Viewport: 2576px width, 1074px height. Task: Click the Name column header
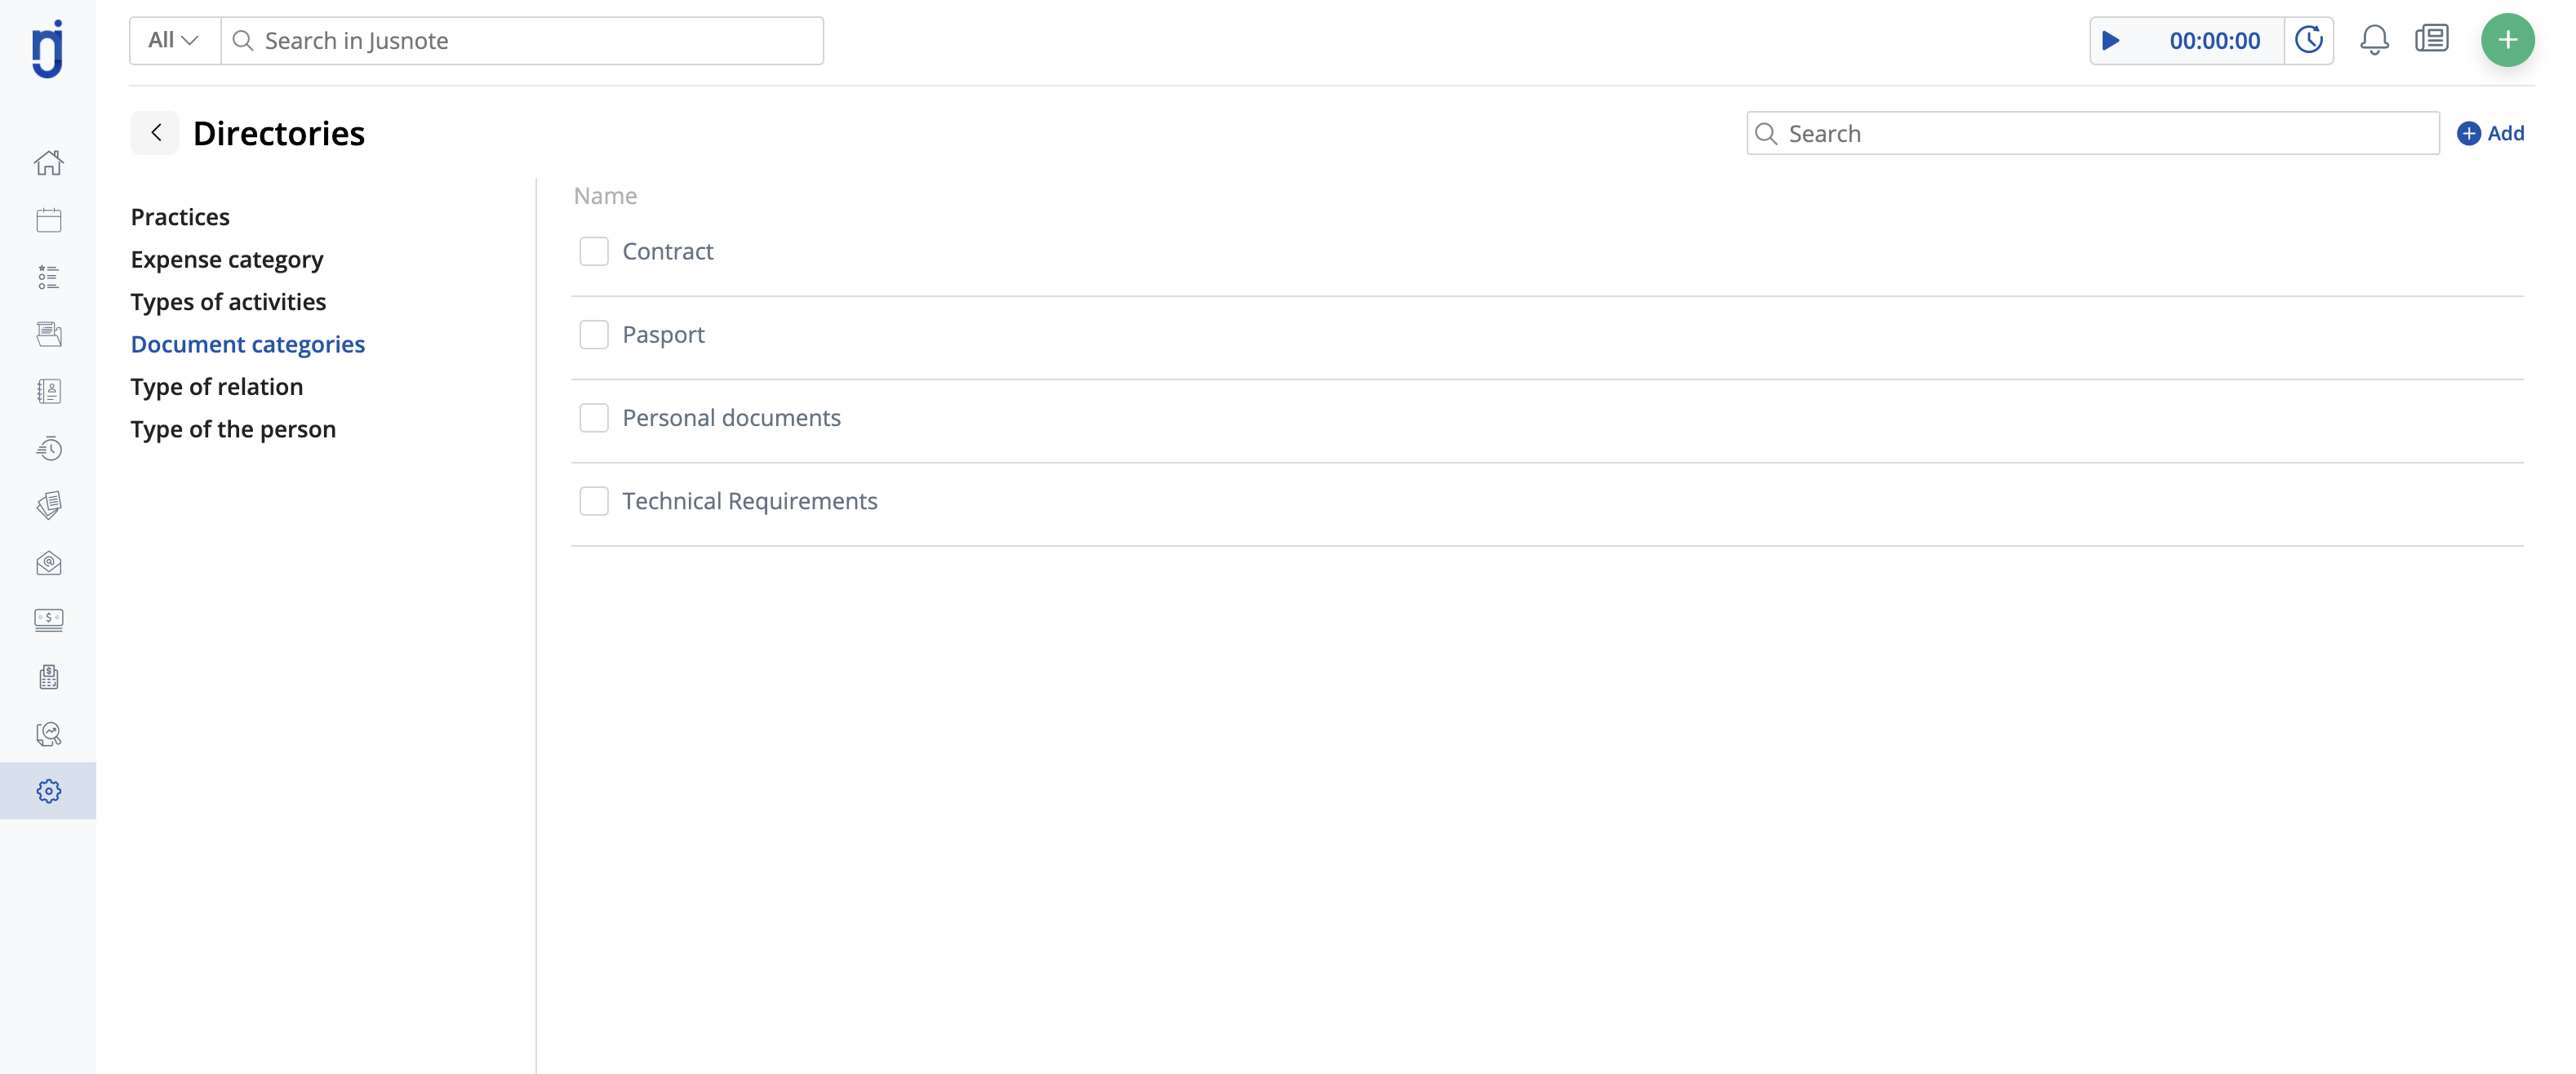click(605, 195)
